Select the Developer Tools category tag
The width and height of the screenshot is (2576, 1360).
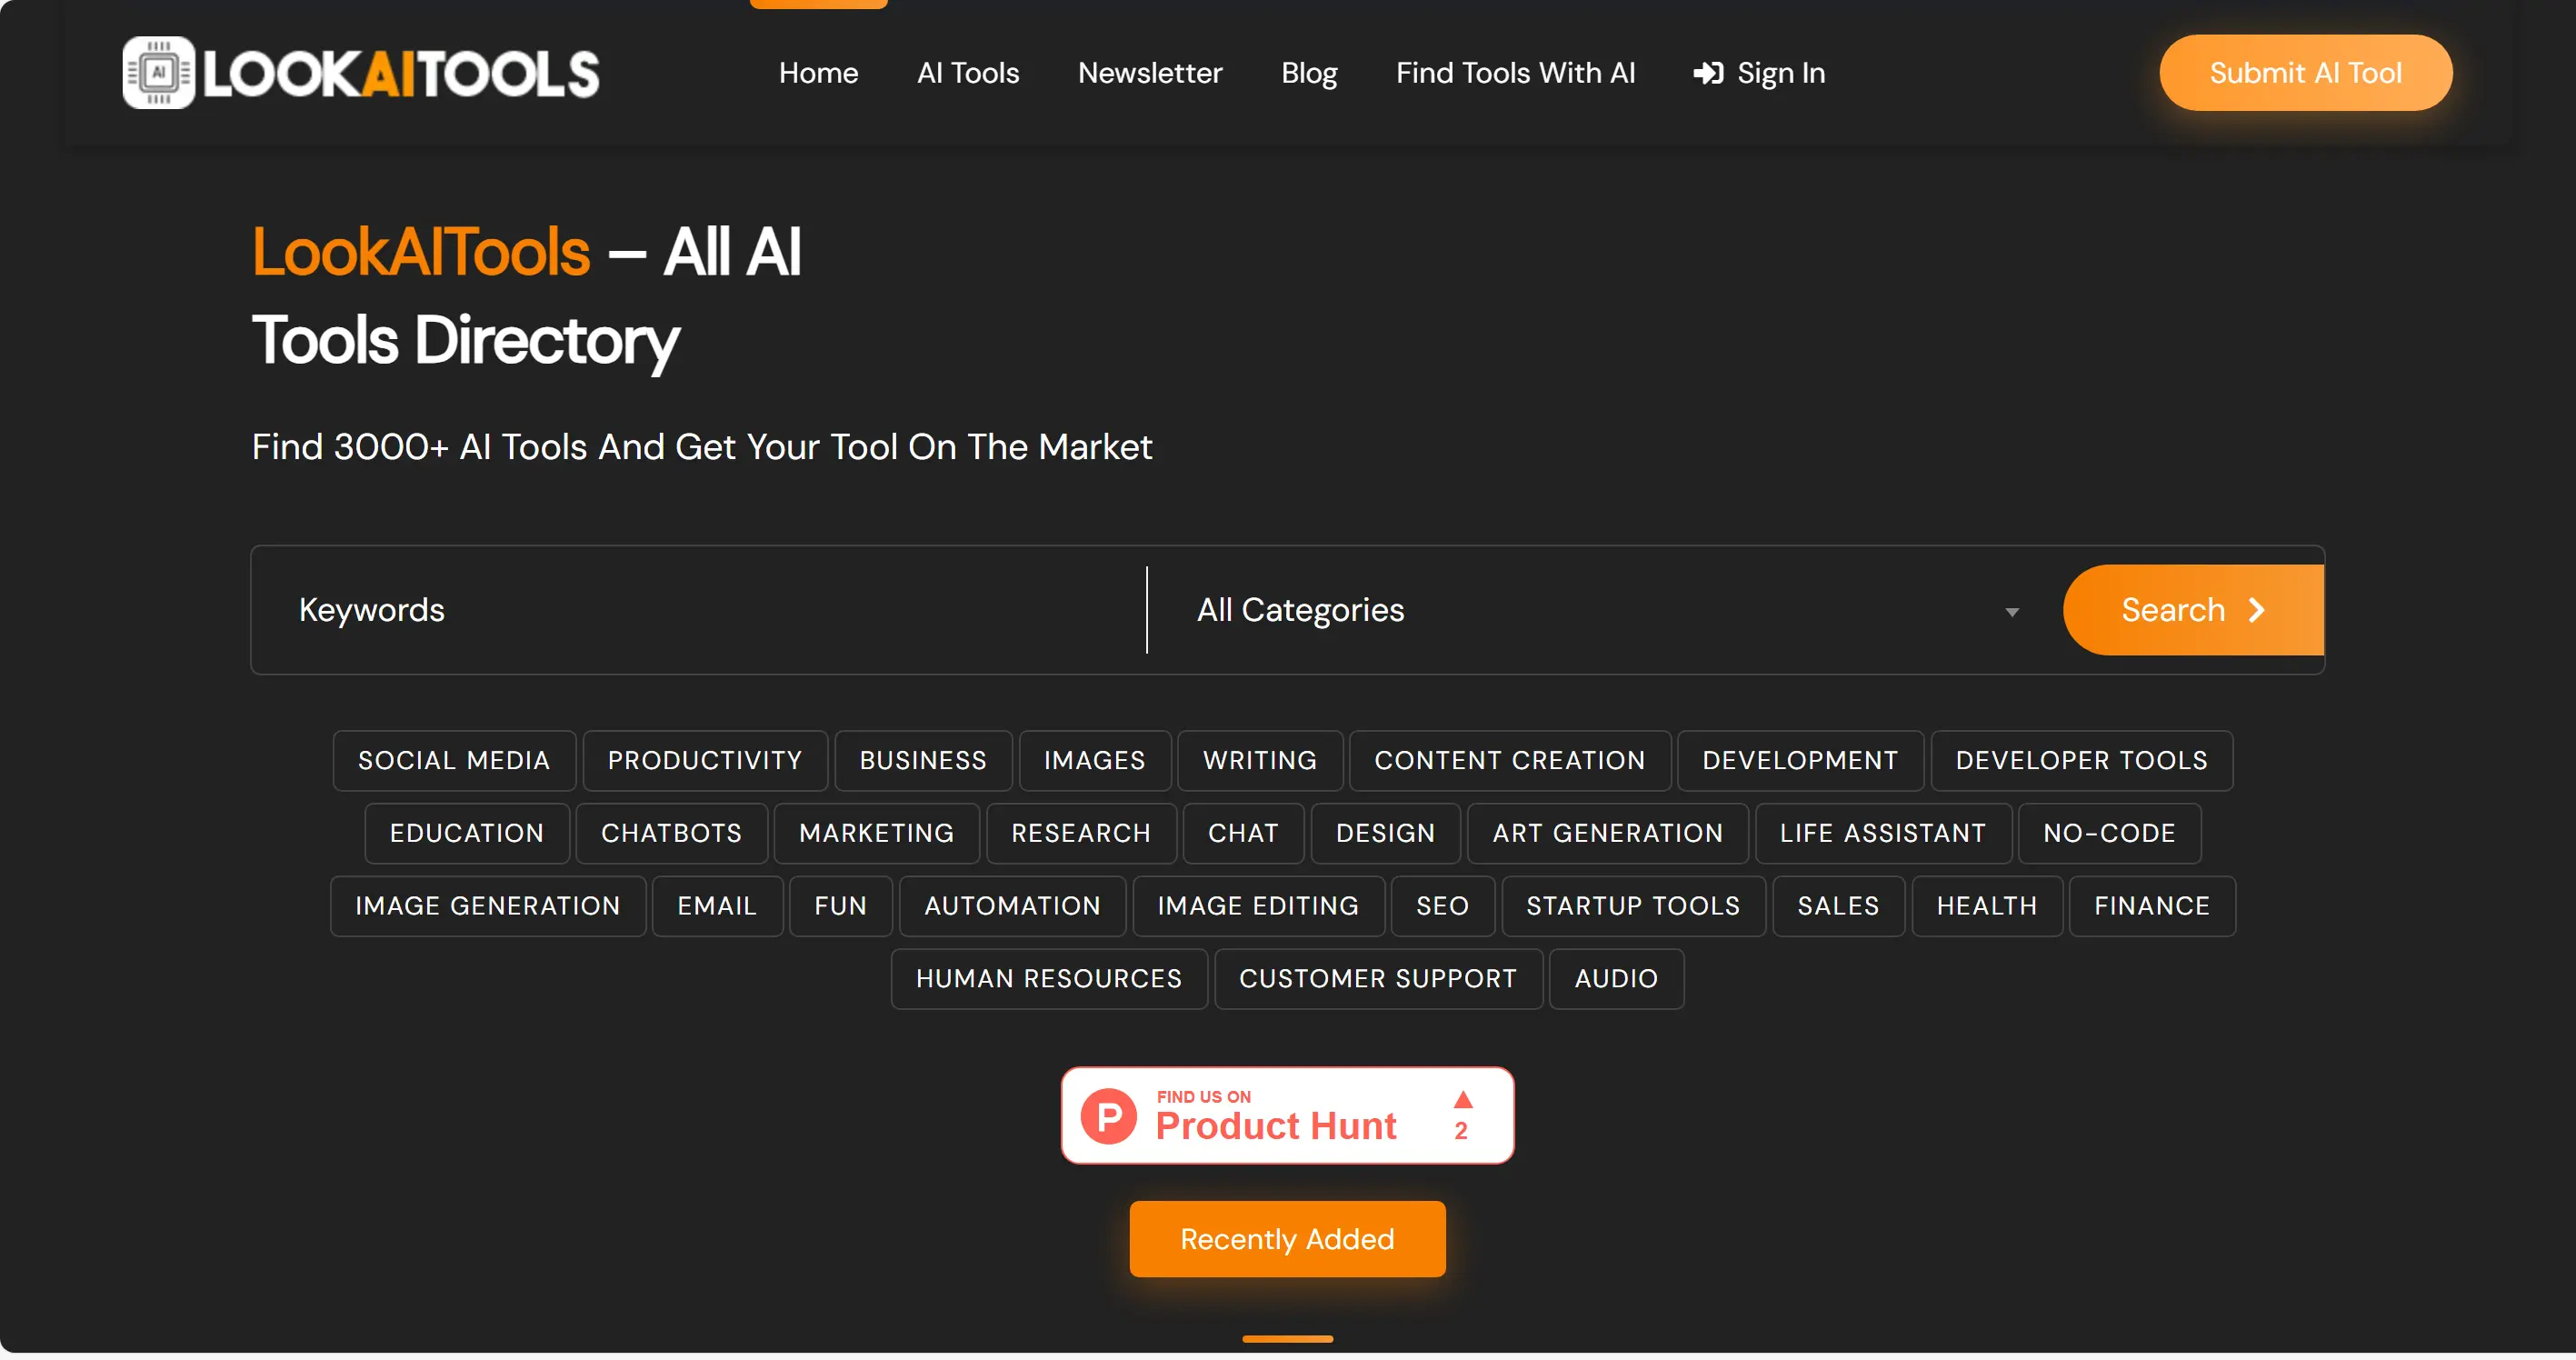click(2082, 761)
